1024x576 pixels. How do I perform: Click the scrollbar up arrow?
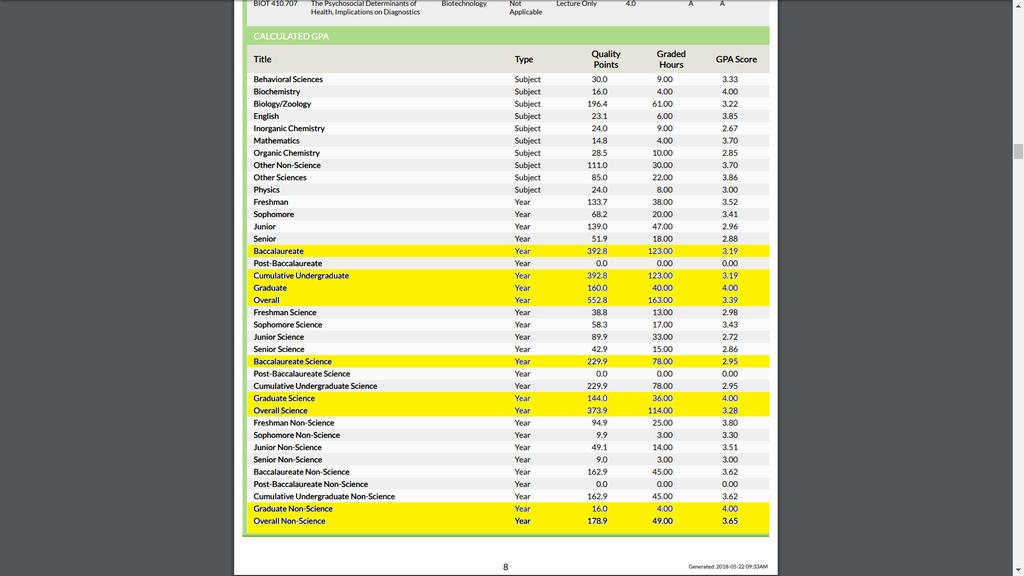point(1018,4)
